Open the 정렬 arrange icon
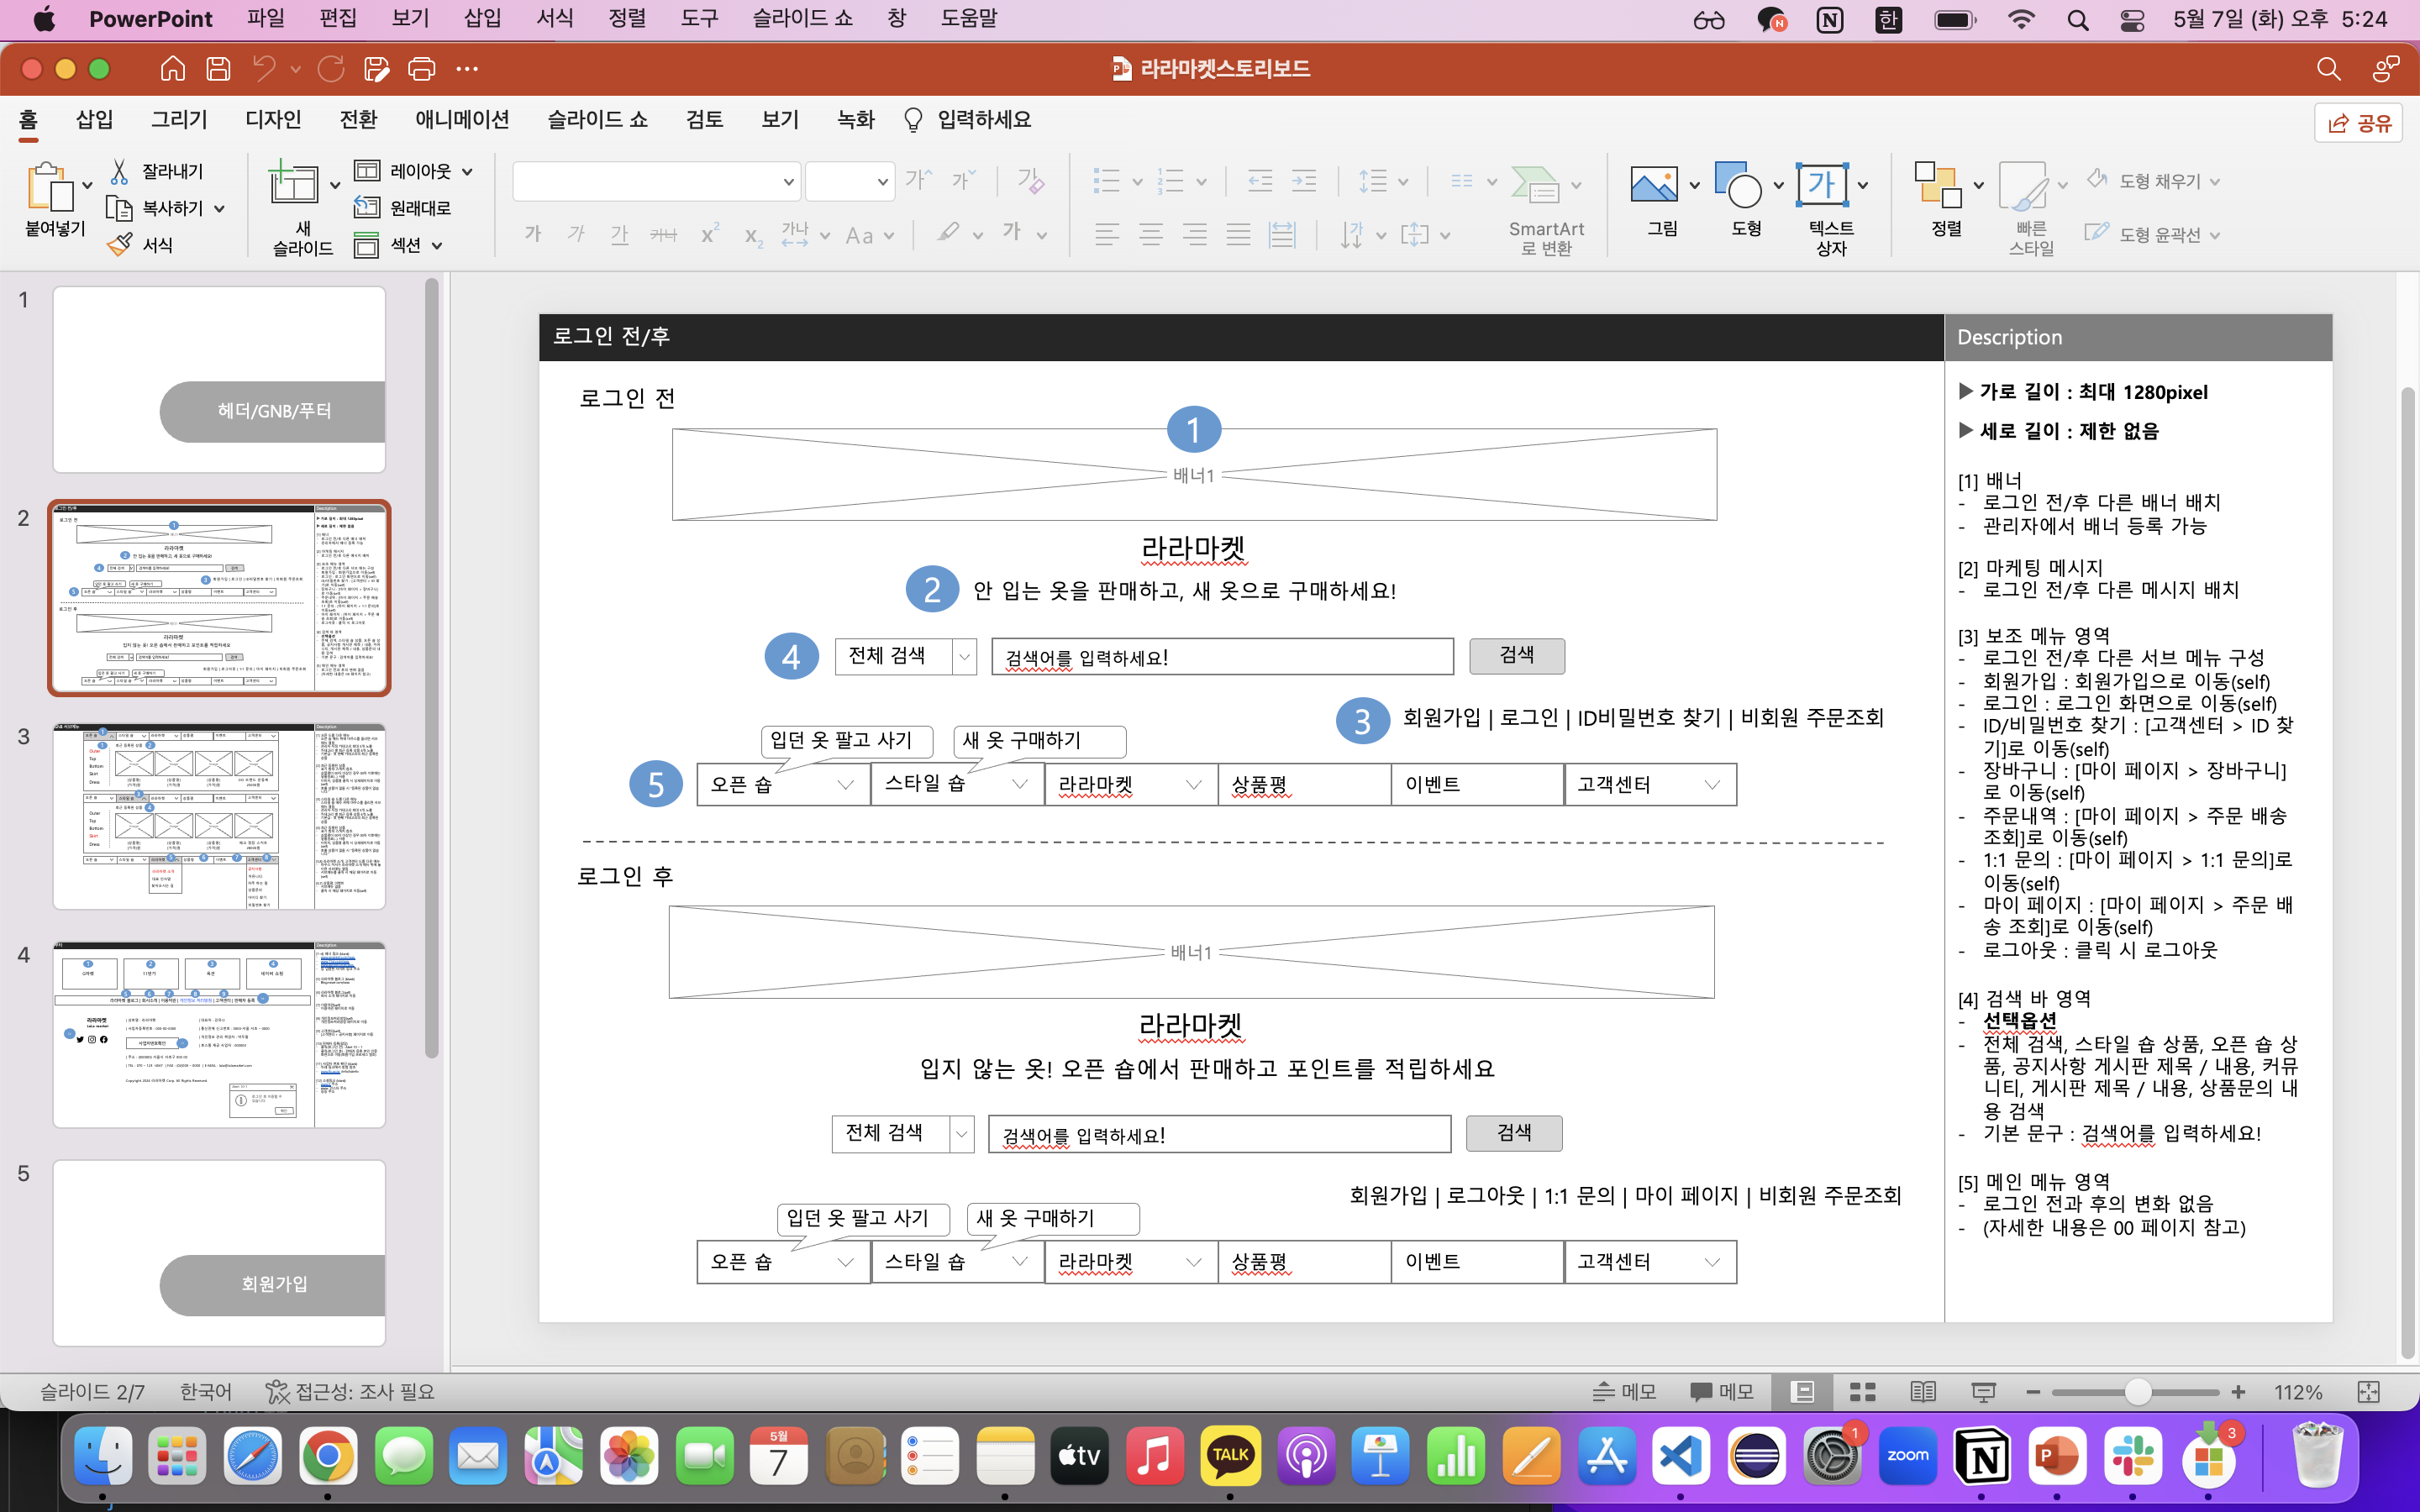2420x1512 pixels. pyautogui.click(x=1937, y=186)
